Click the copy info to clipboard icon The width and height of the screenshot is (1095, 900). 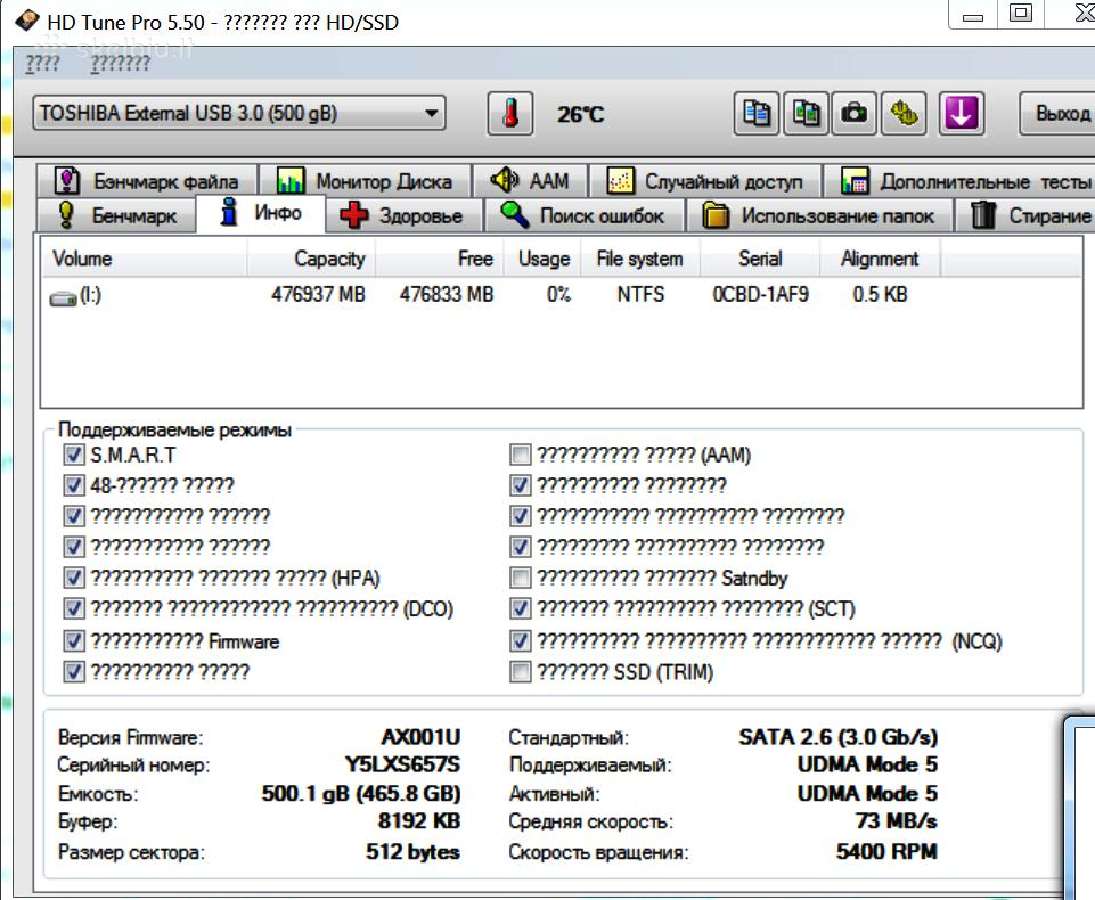(x=756, y=113)
